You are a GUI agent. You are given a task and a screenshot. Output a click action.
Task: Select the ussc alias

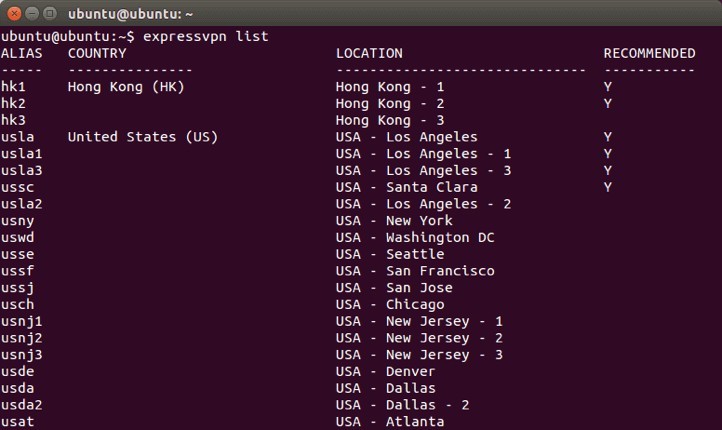tap(17, 187)
